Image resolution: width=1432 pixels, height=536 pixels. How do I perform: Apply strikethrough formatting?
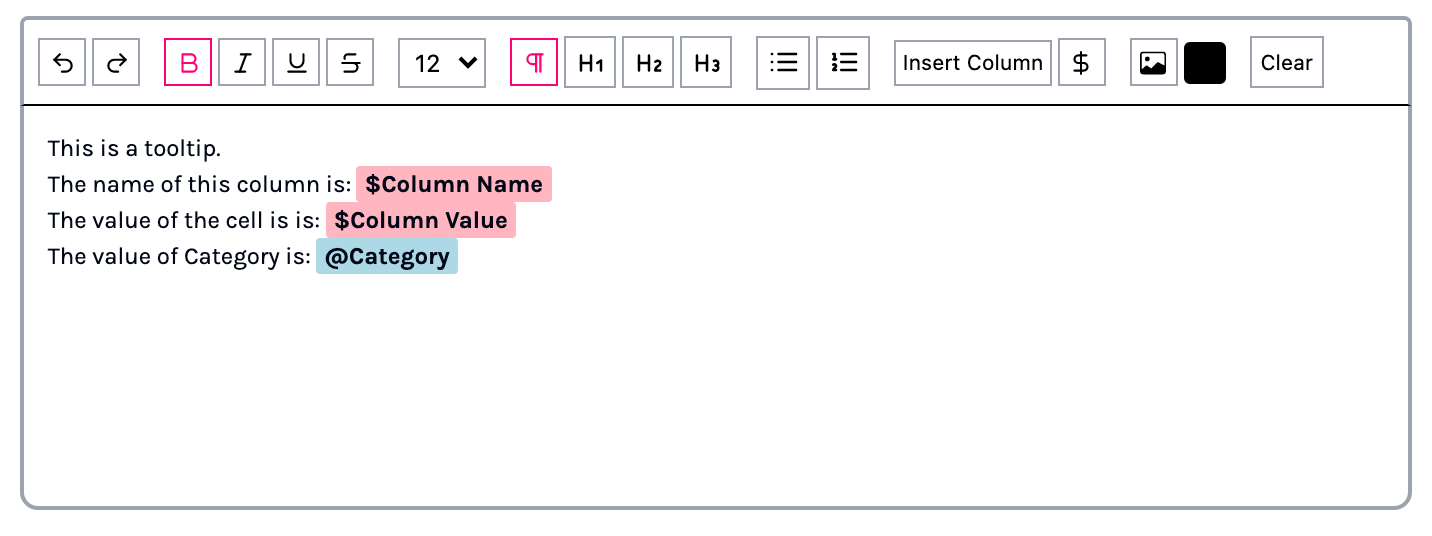[x=350, y=63]
